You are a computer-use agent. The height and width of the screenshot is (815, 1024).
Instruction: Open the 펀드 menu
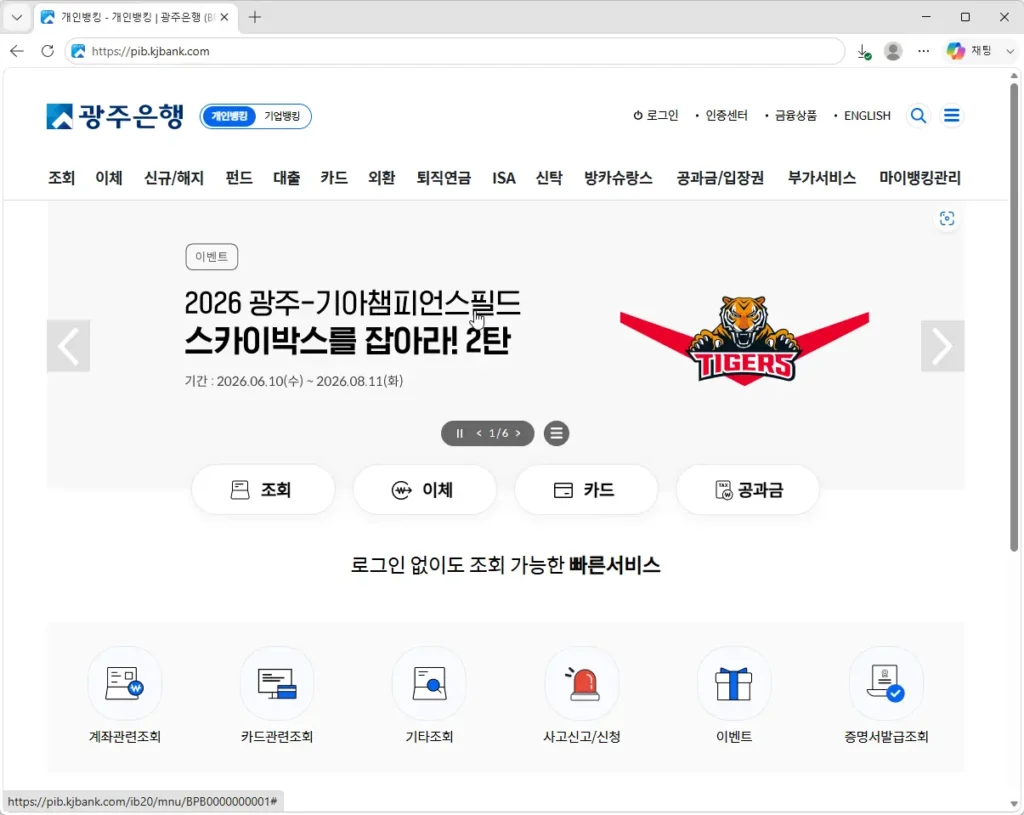[x=239, y=178]
